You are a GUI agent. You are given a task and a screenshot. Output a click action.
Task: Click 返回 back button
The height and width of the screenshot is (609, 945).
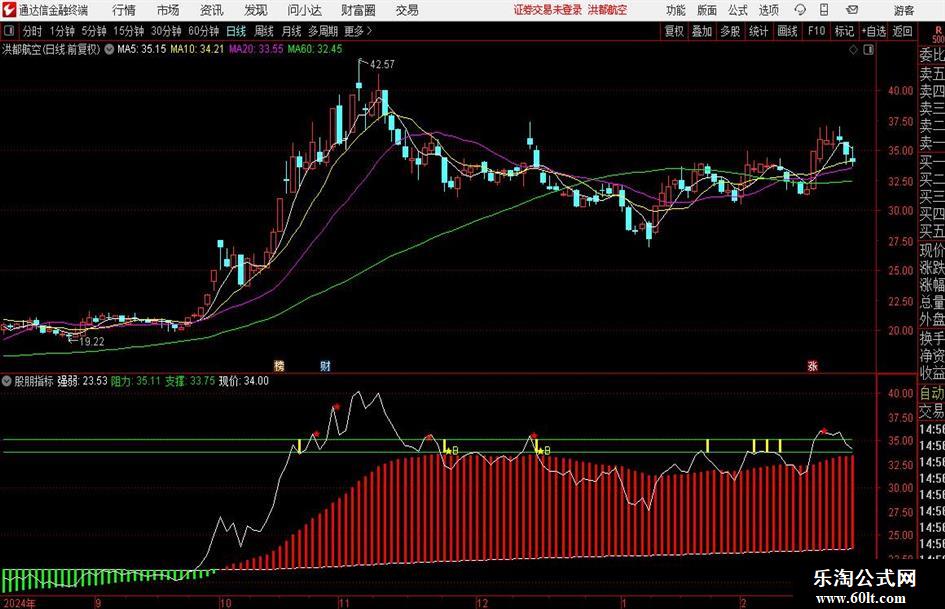coord(902,31)
